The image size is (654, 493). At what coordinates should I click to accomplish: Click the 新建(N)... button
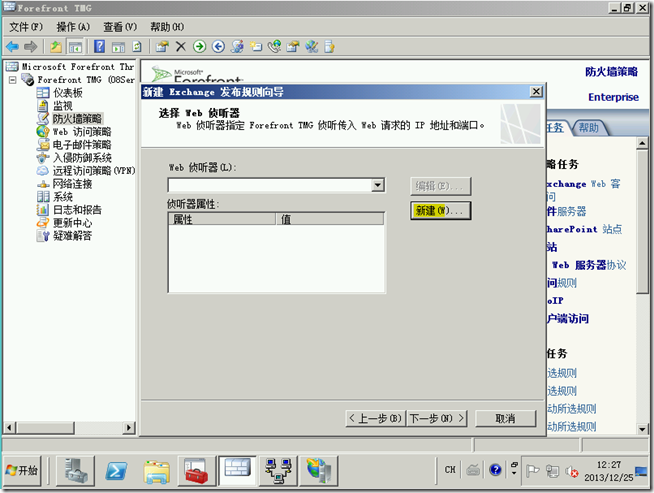click(441, 211)
